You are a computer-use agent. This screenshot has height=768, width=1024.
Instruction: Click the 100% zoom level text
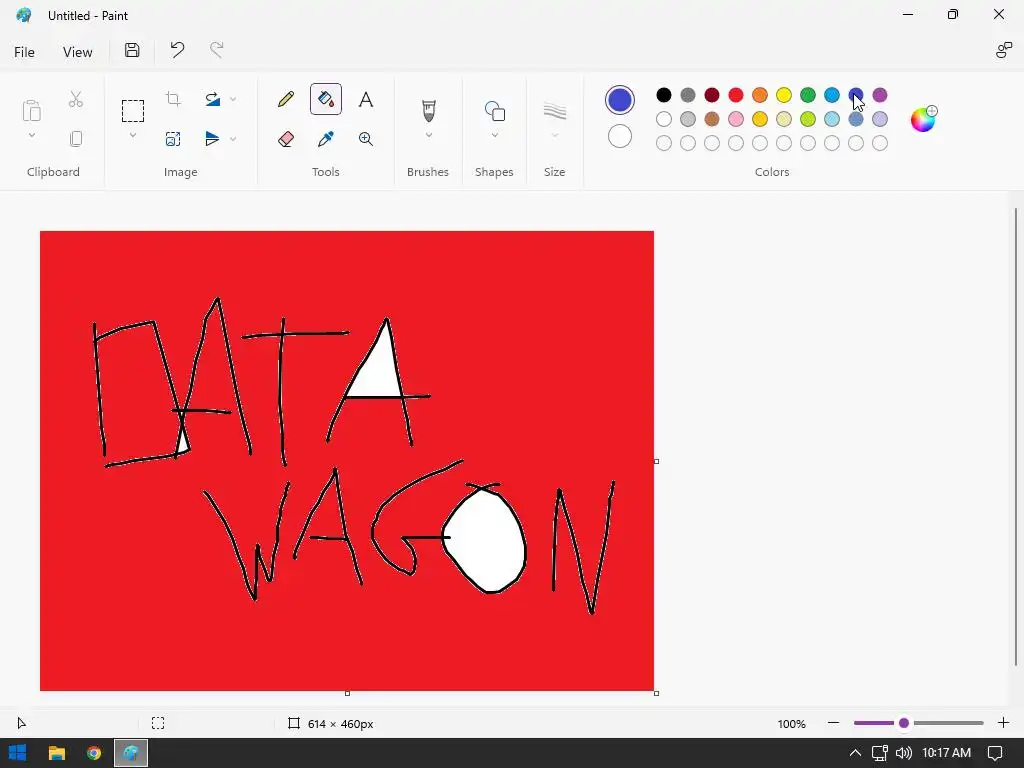pyautogui.click(x=791, y=724)
